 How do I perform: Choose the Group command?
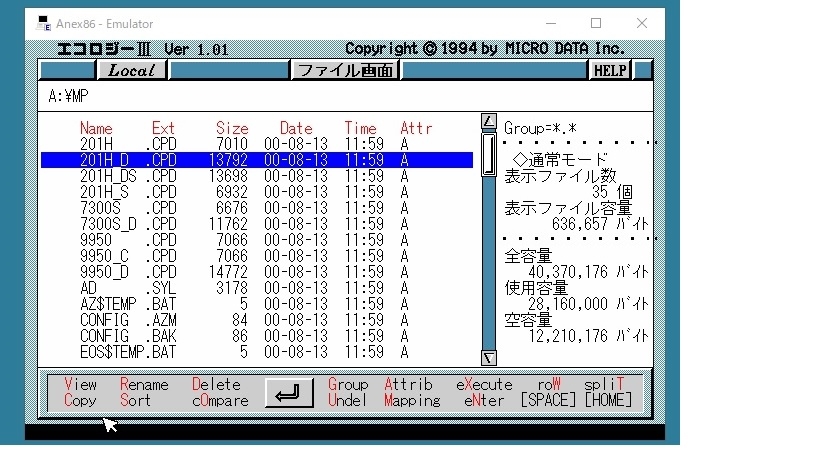(348, 384)
